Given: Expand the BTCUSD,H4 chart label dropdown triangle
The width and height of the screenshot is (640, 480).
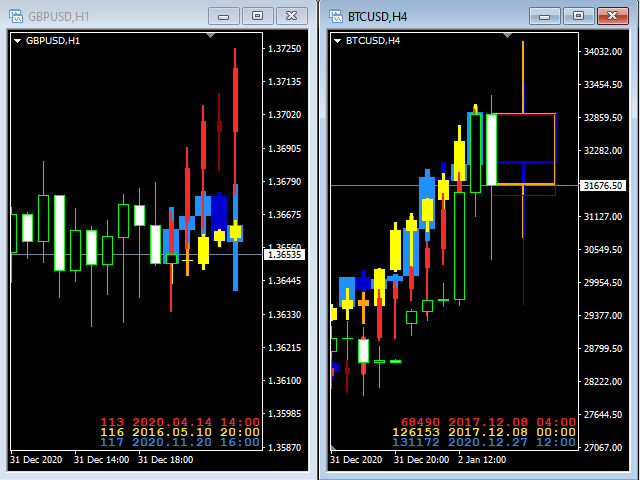Looking at the screenshot, I should click(337, 41).
